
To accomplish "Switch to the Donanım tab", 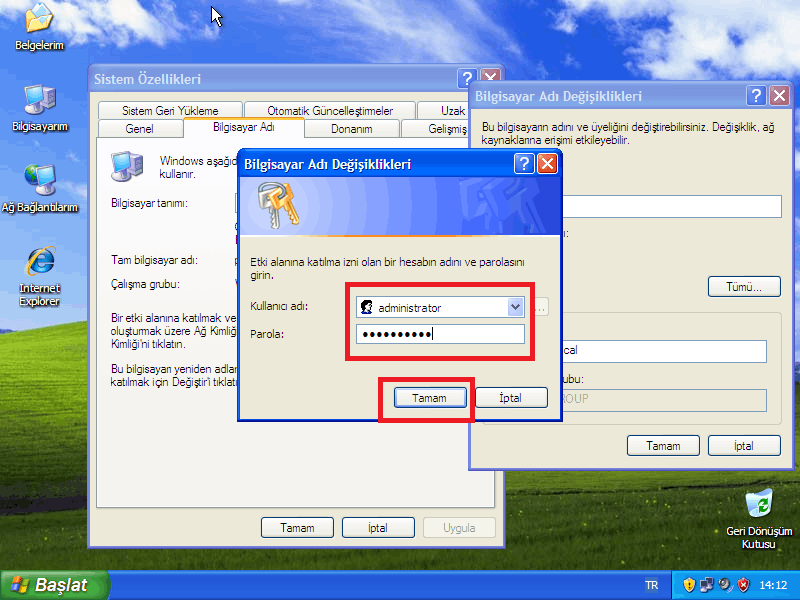I will pyautogui.click(x=351, y=129).
